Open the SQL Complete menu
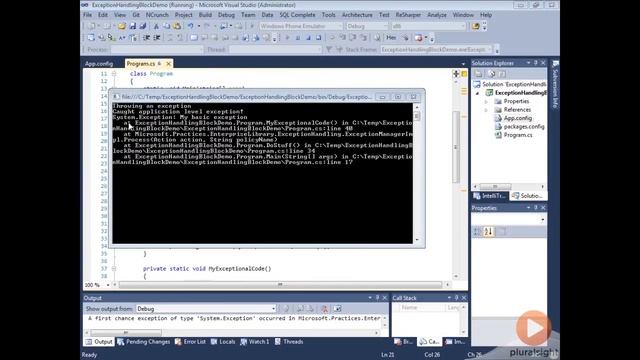640x360 pixels. tap(297, 15)
